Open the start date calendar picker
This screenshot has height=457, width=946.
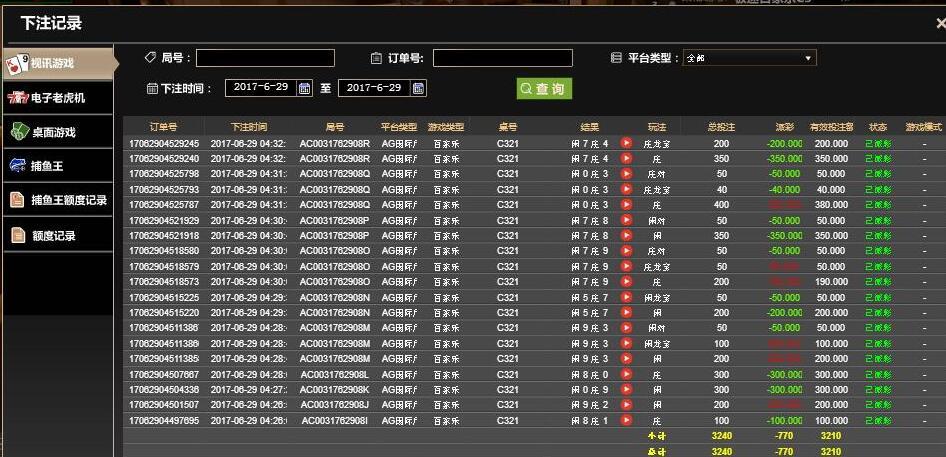(305, 88)
